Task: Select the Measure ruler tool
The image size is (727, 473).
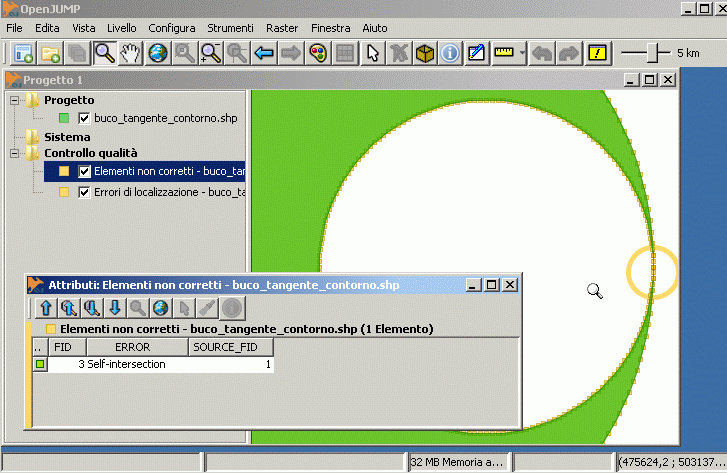Action: click(504, 53)
